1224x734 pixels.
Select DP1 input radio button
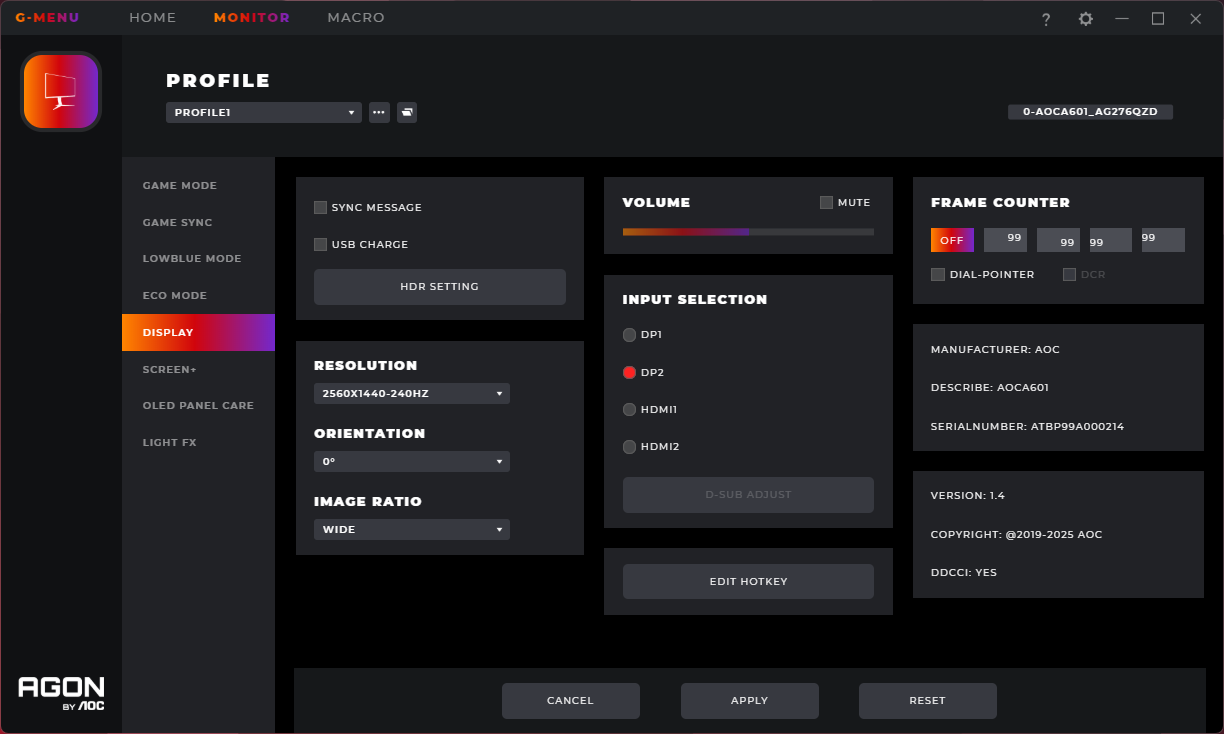coord(629,335)
